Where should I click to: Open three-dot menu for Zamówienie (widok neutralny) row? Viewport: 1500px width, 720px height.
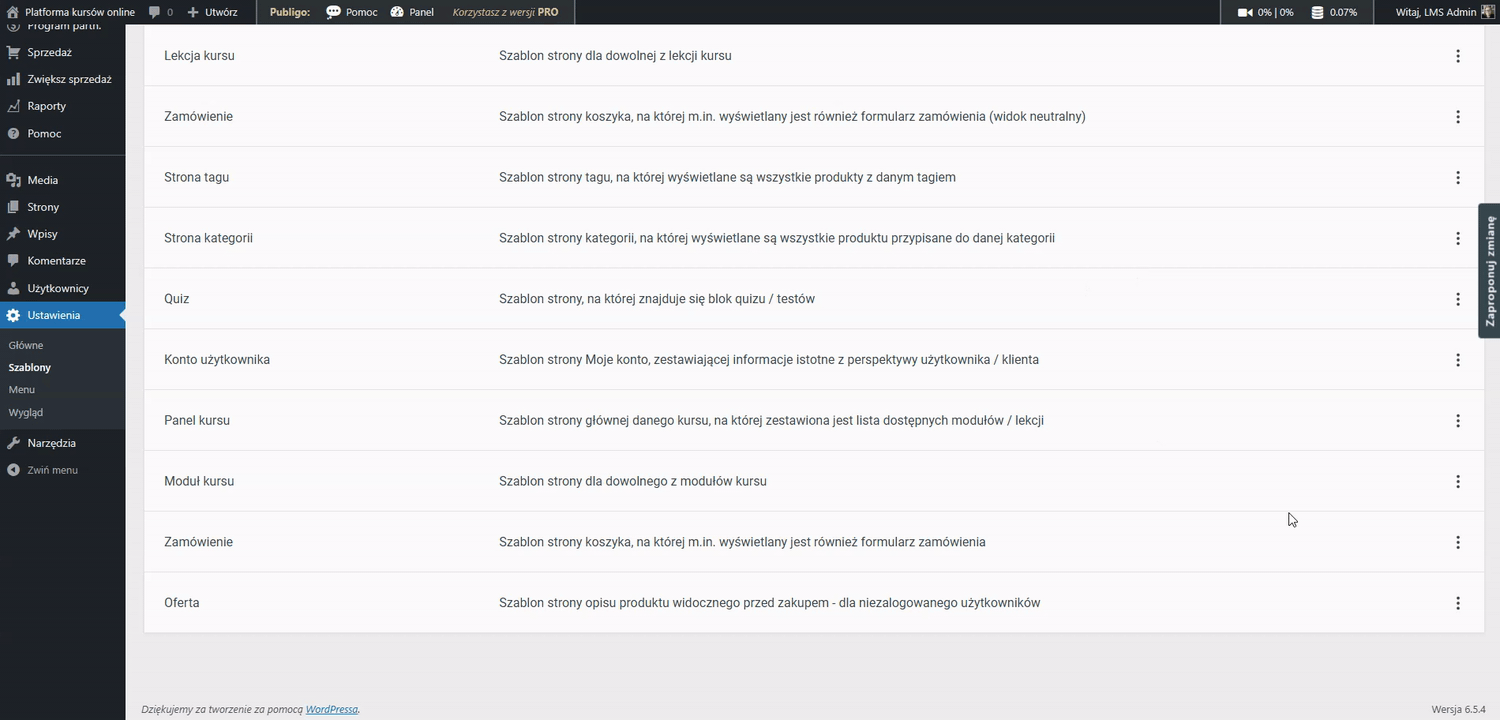point(1457,117)
